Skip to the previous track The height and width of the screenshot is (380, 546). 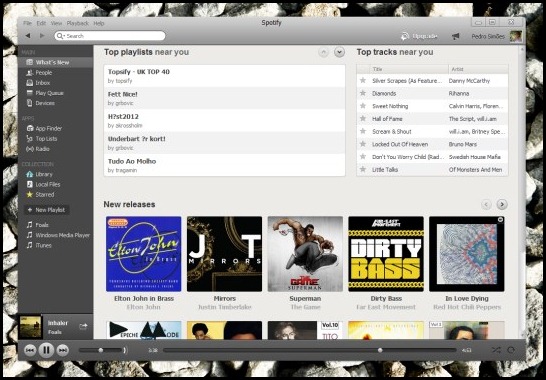tap(30, 350)
